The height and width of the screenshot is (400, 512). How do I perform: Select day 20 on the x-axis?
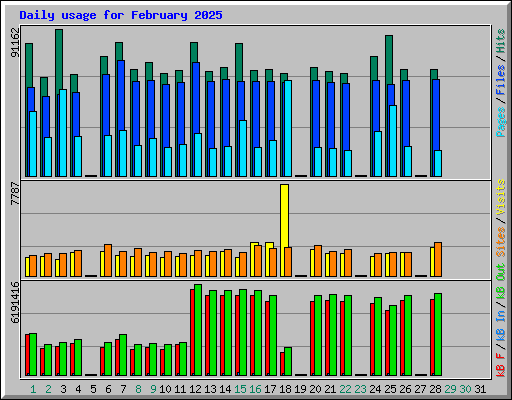coord(315,389)
